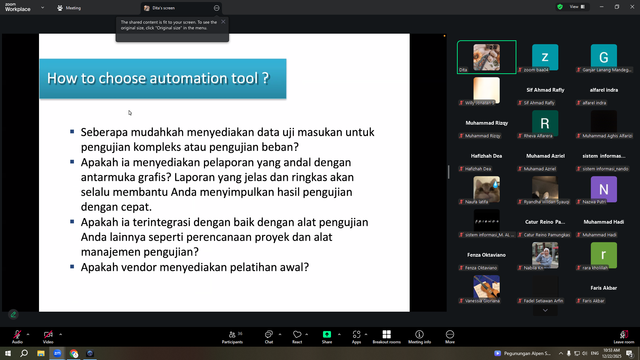
Task: Click the annotation pencil icon
Action: [x=13, y=314]
